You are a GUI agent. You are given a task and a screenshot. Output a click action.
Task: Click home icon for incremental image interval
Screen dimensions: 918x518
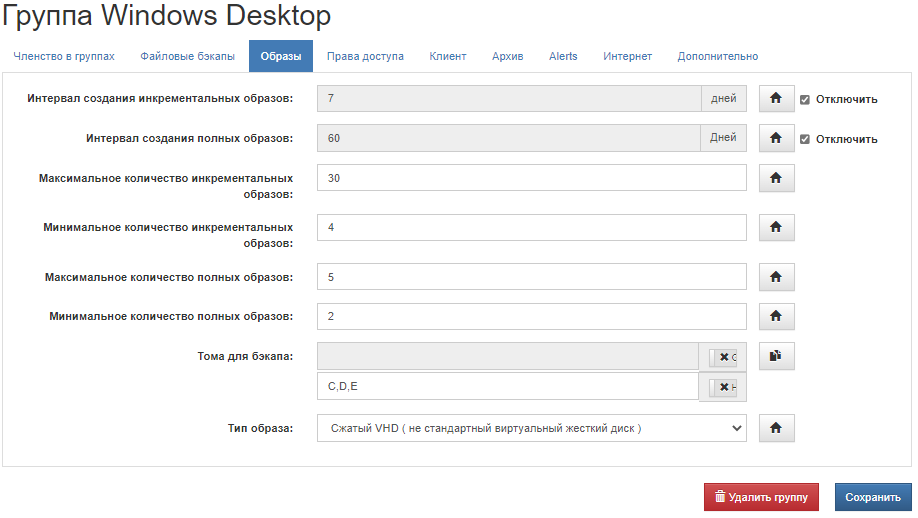coord(776,98)
